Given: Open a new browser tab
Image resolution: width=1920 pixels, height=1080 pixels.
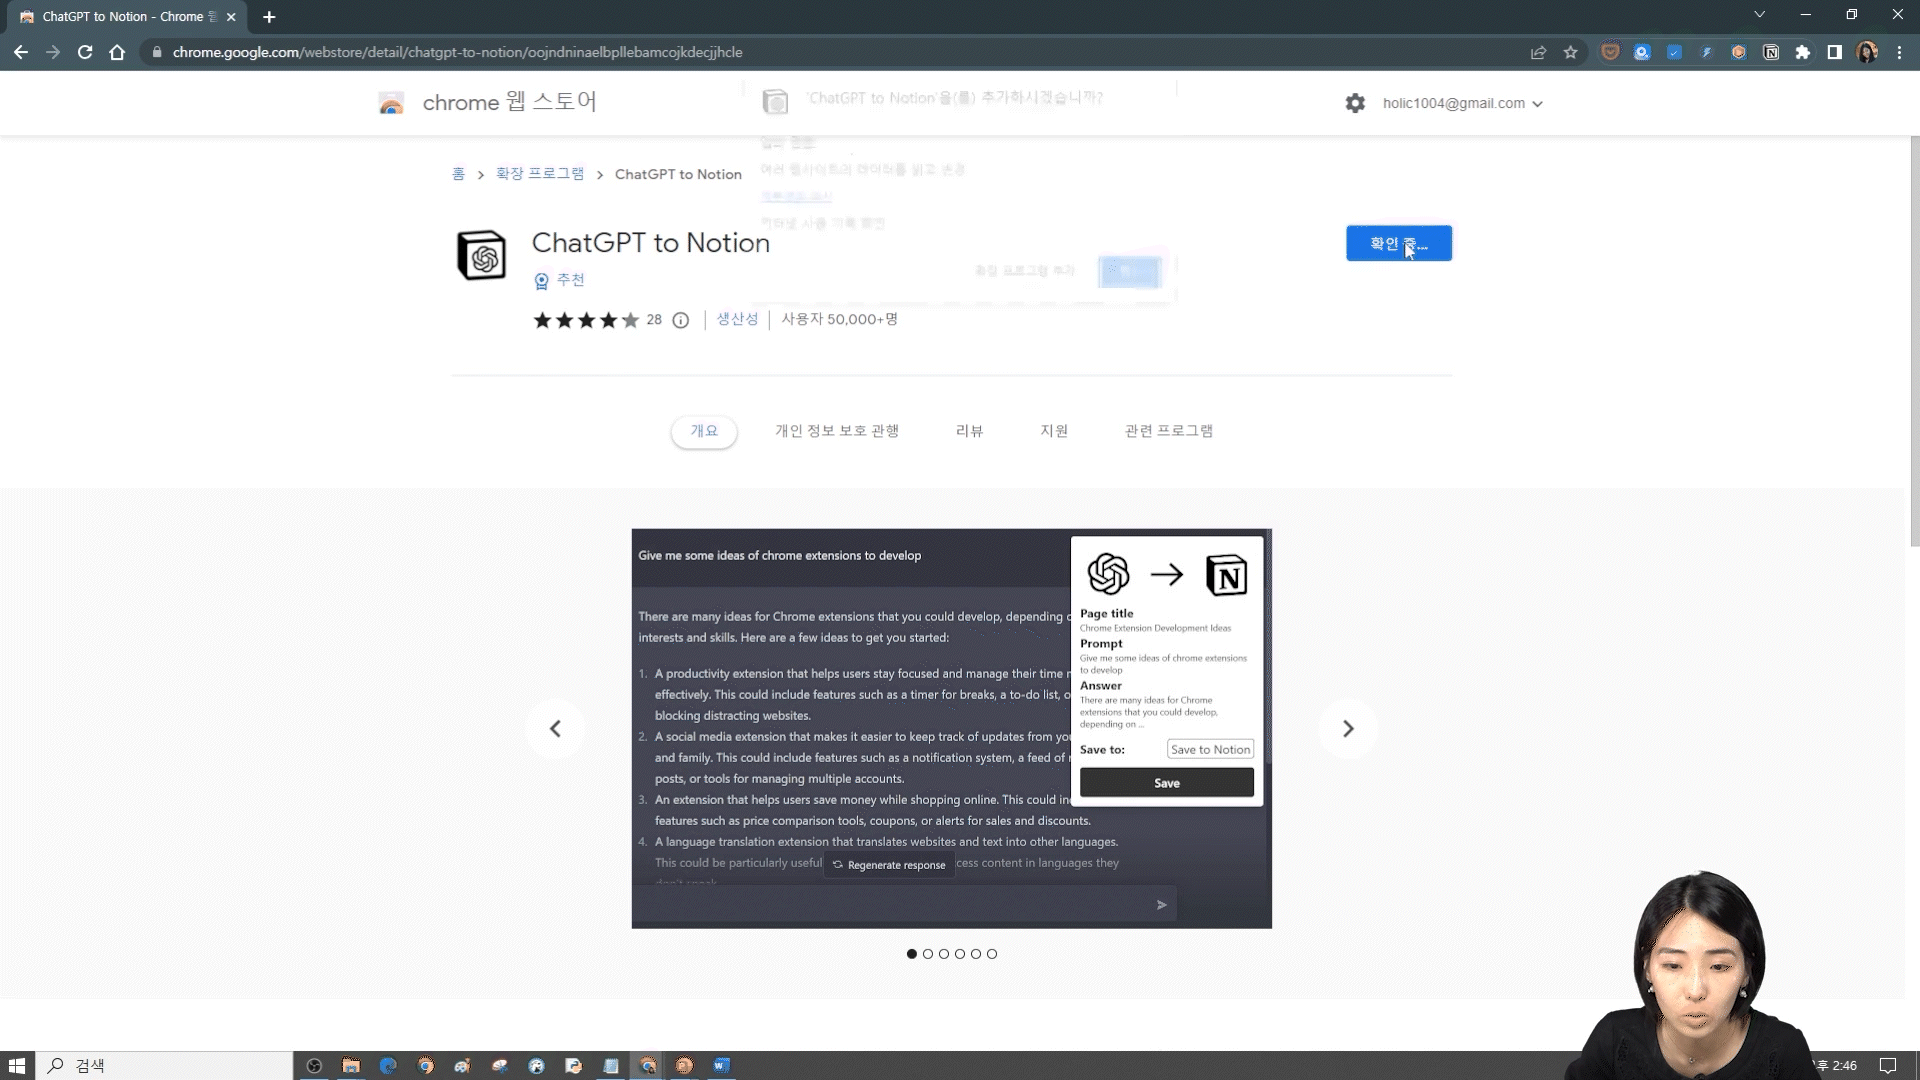Looking at the screenshot, I should click(269, 17).
